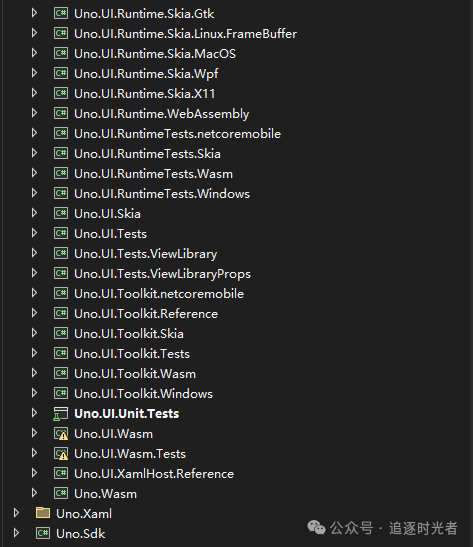Select Uno.UI.Toolkit.Reference in the tree
The height and width of the screenshot is (547, 473).
(x=146, y=314)
